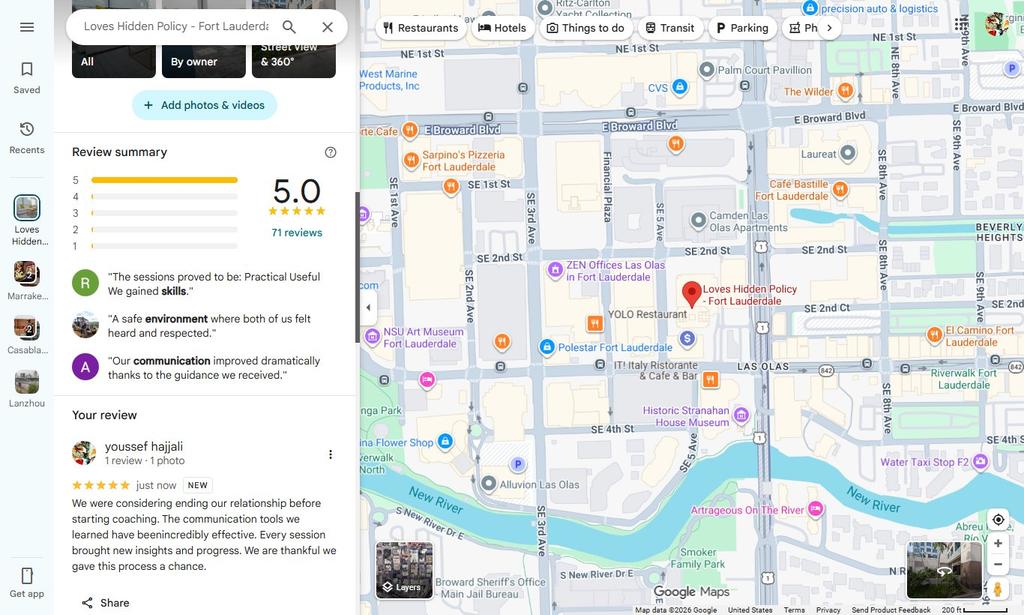Open three-dot menu on your review
Screen dimensions: 1024x615
click(330, 454)
